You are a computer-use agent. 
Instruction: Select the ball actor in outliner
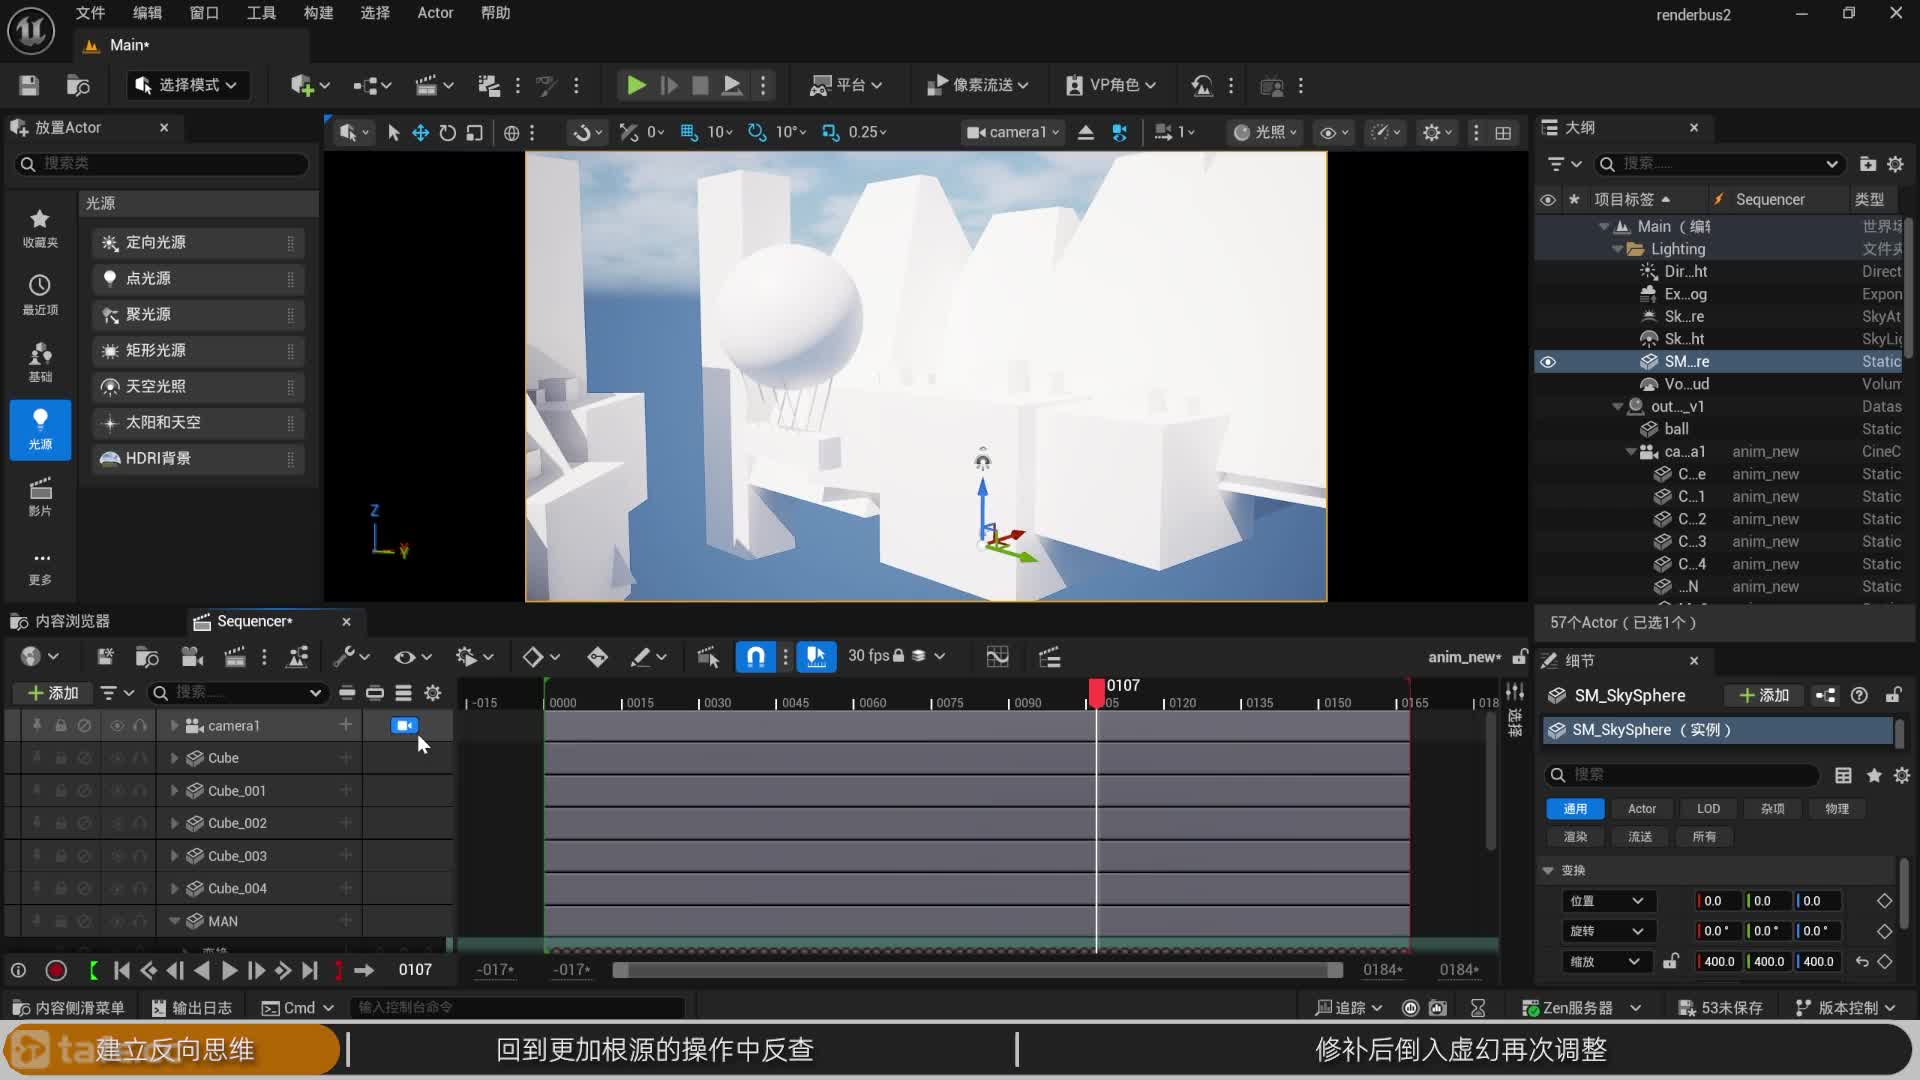1676,429
